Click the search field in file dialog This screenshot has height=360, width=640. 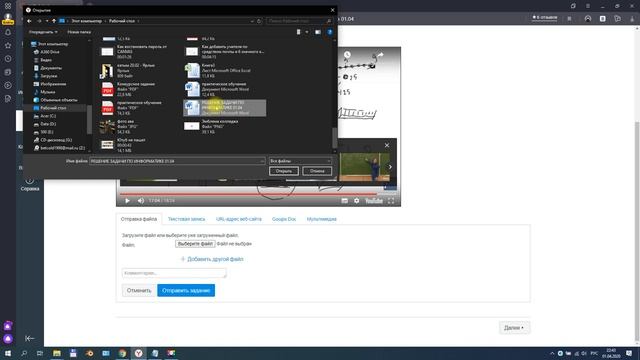pyautogui.click(x=299, y=21)
